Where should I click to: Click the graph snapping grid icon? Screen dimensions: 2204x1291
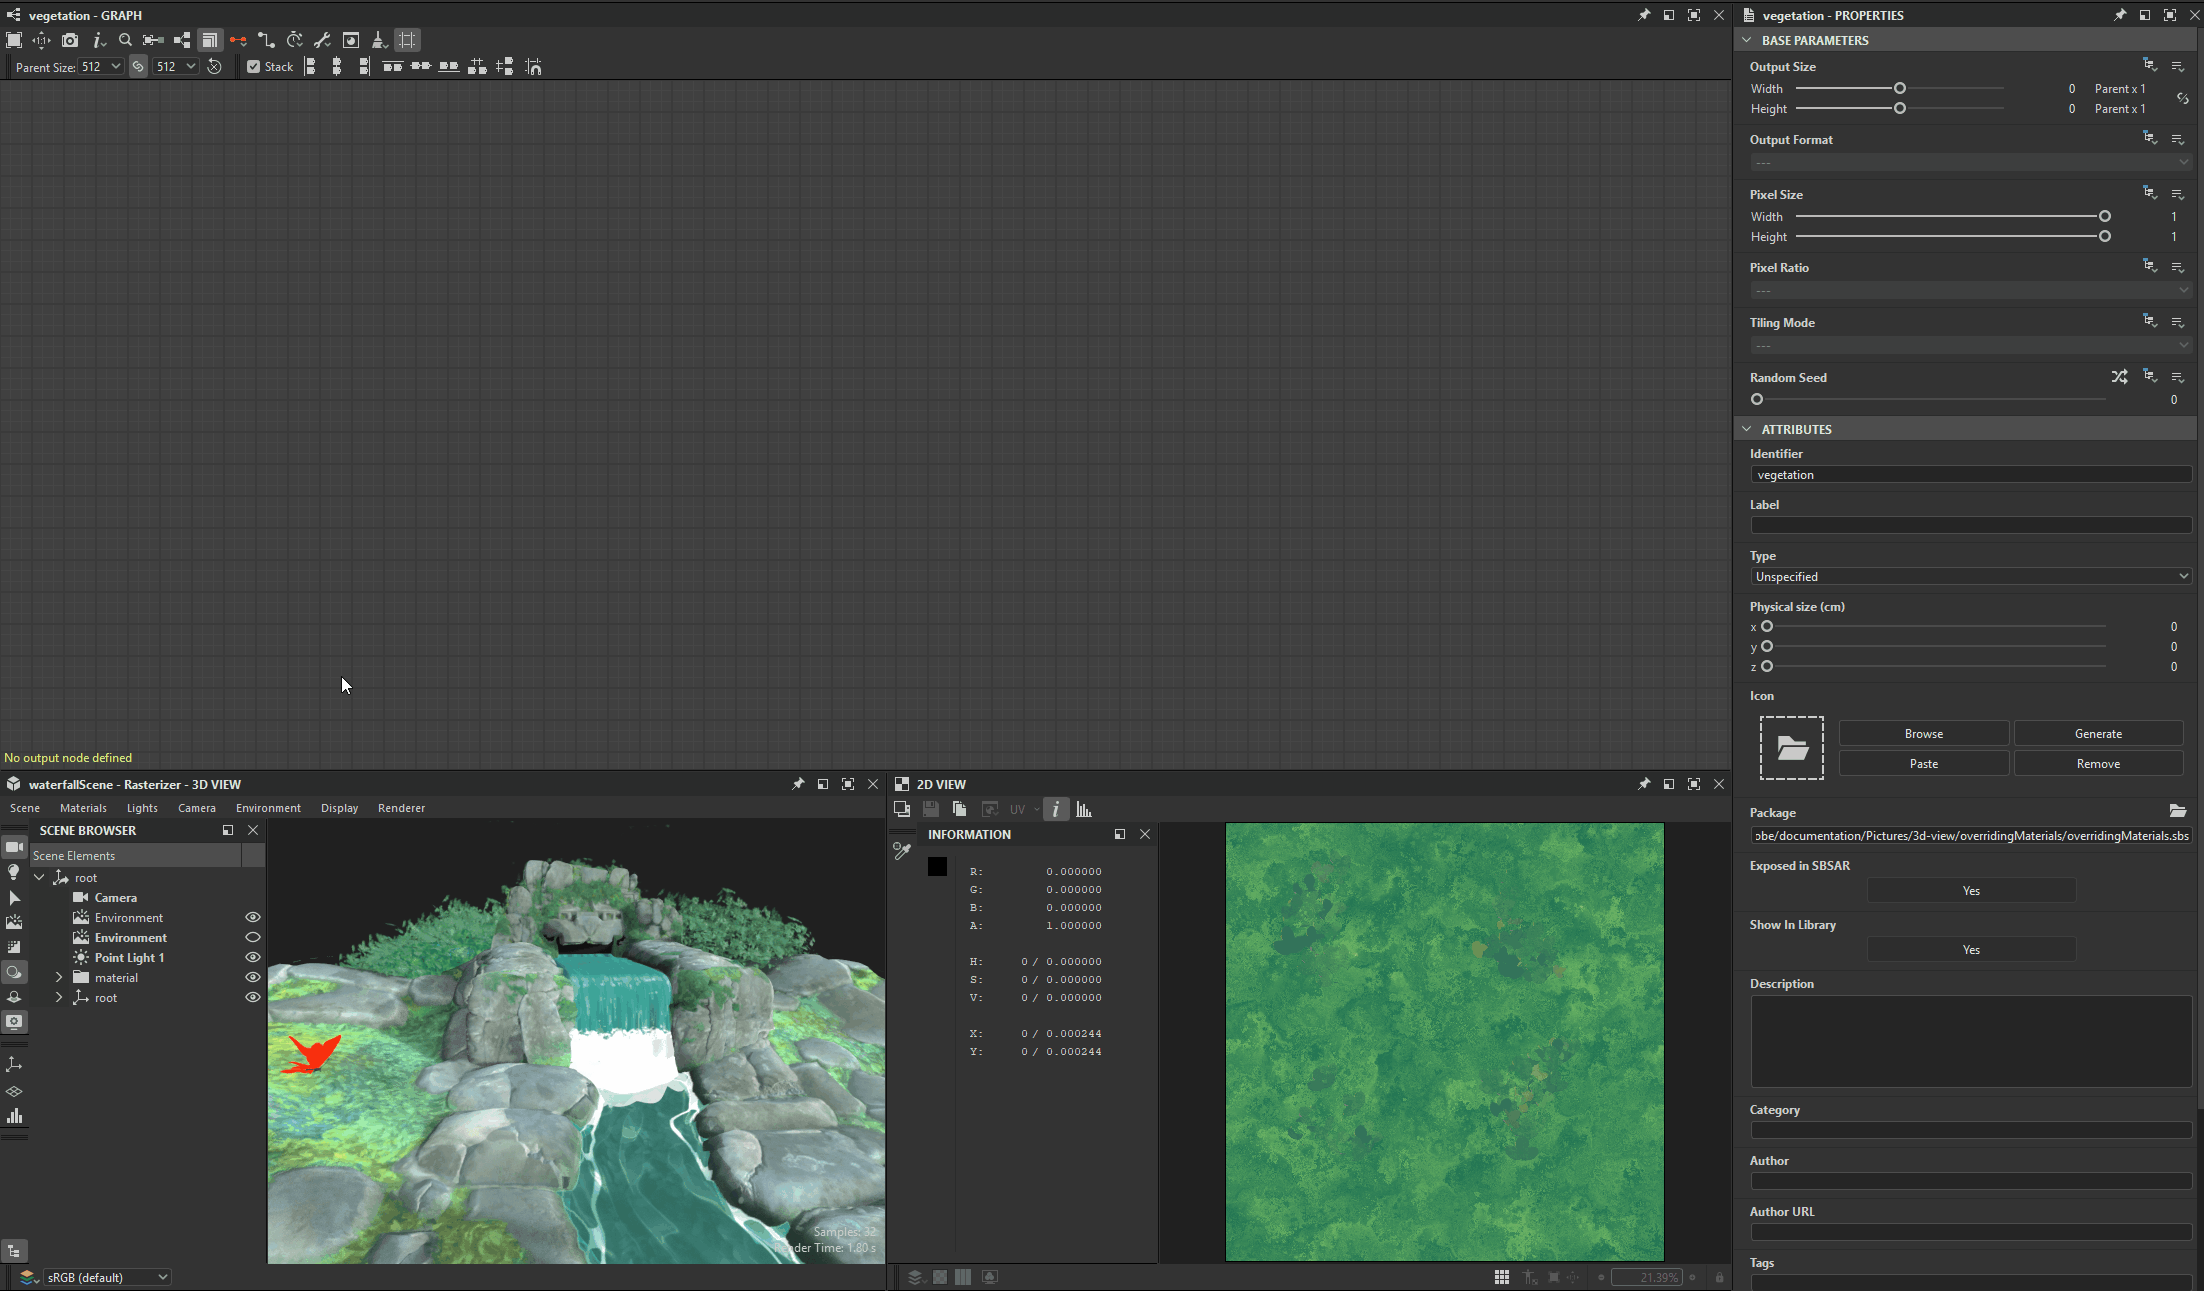[407, 40]
